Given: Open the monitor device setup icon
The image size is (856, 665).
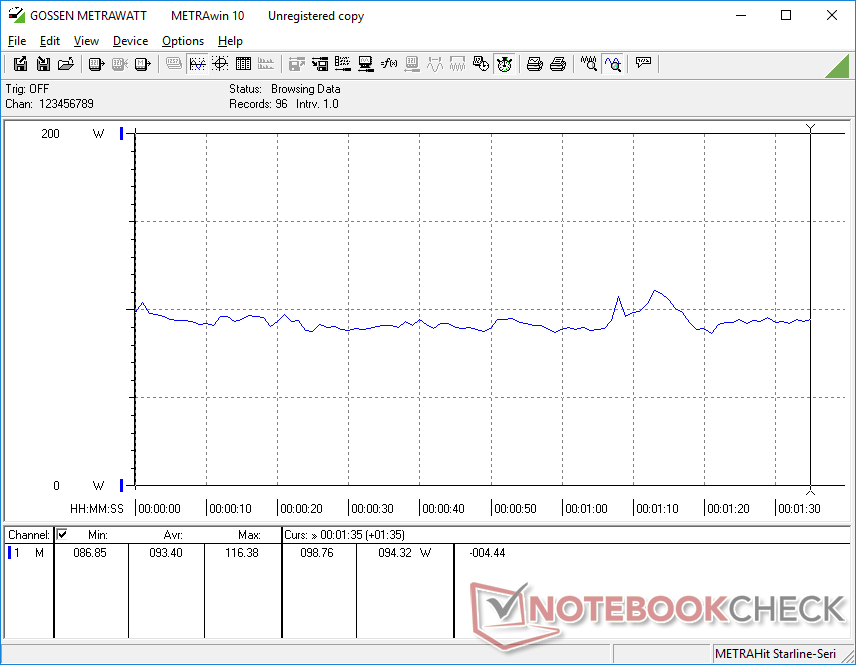Looking at the screenshot, I should coord(366,64).
